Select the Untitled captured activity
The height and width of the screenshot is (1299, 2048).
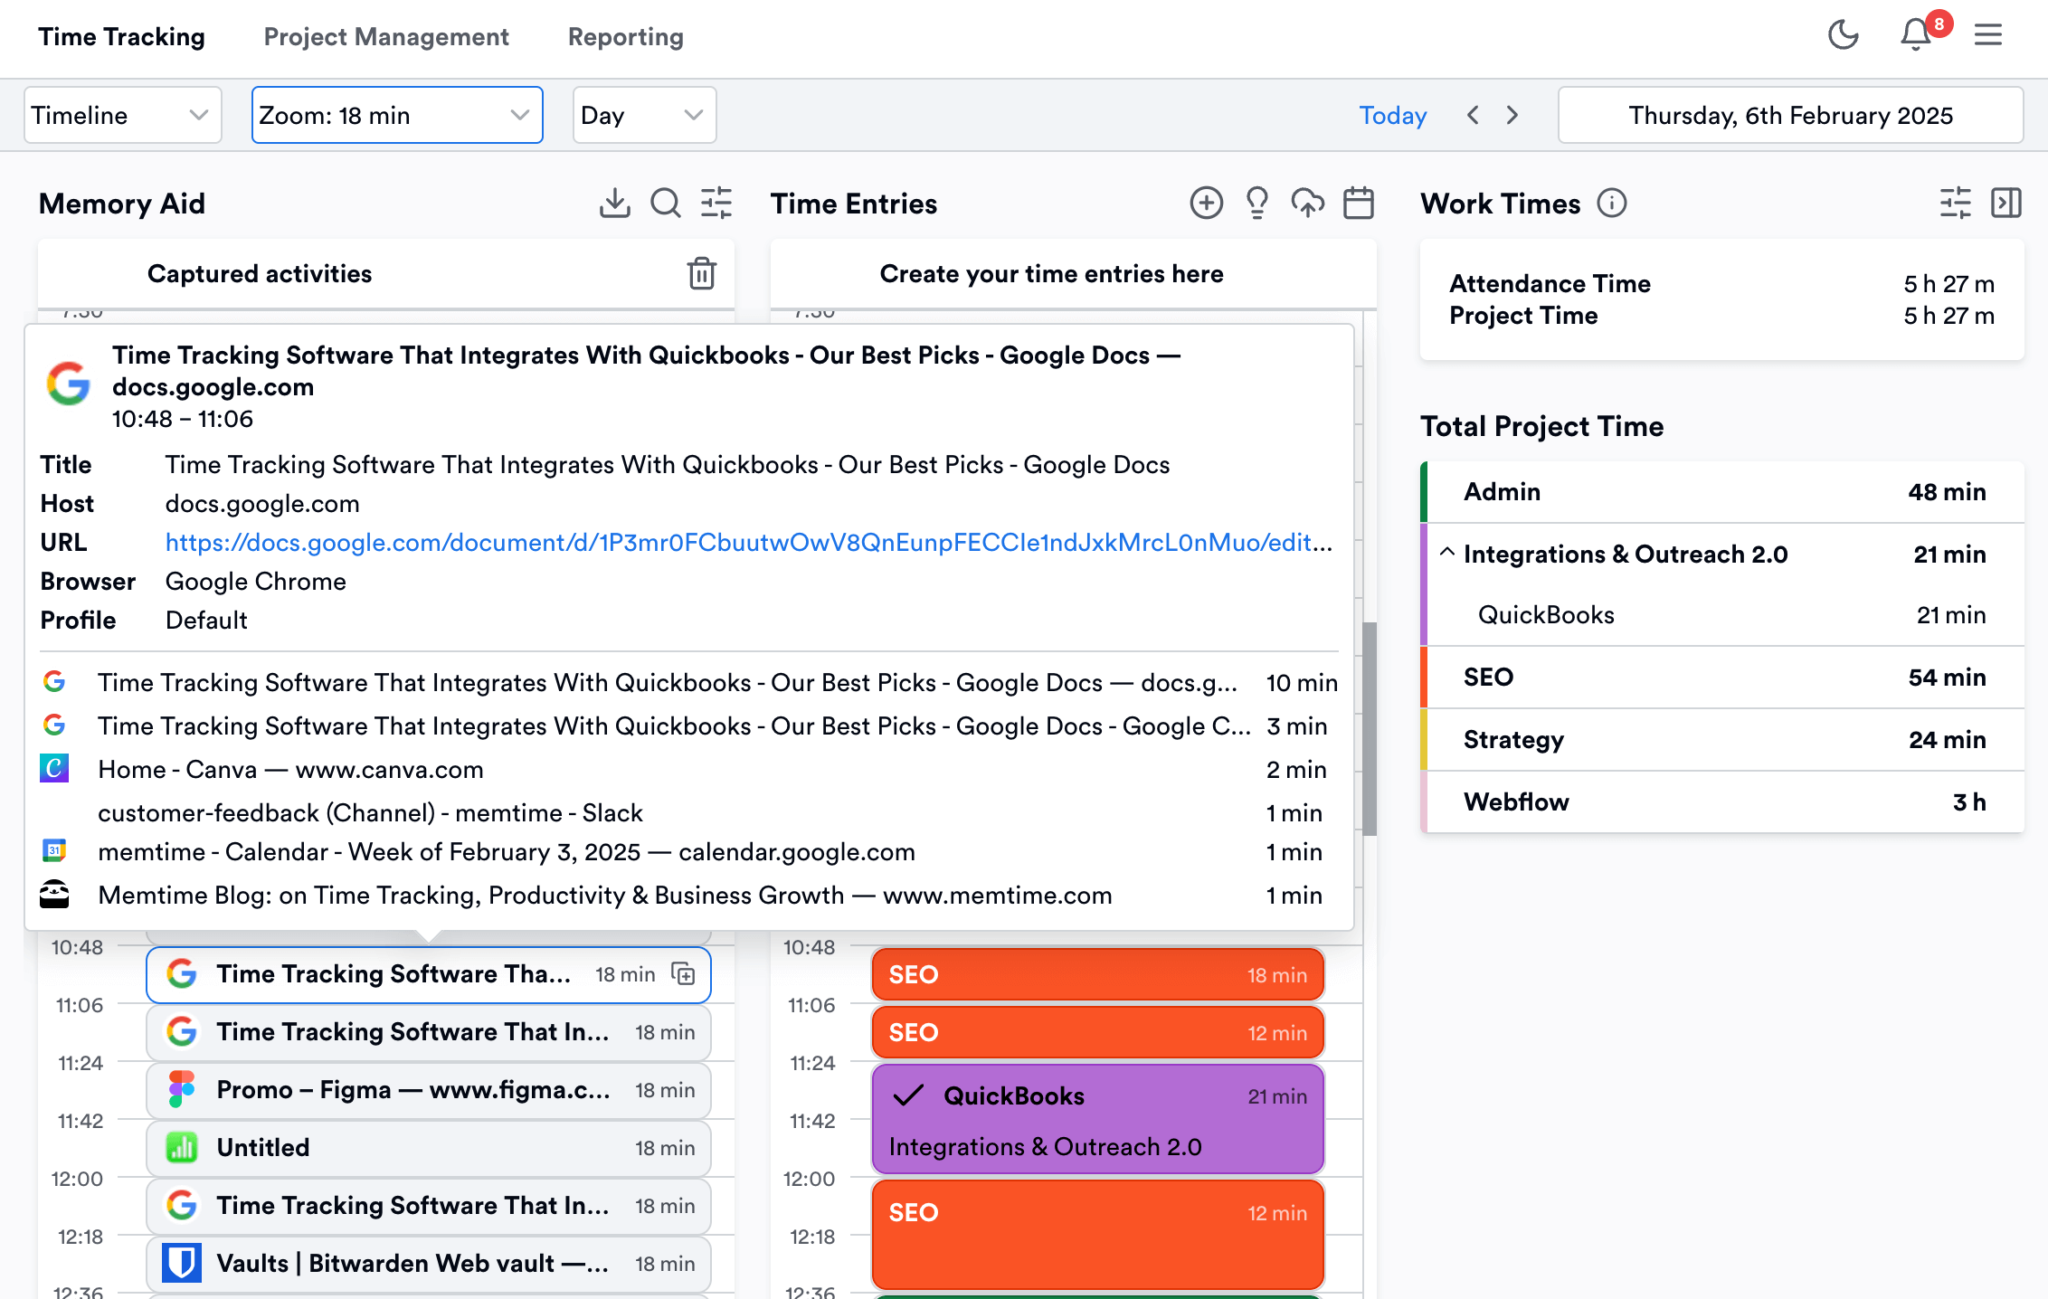point(428,1148)
